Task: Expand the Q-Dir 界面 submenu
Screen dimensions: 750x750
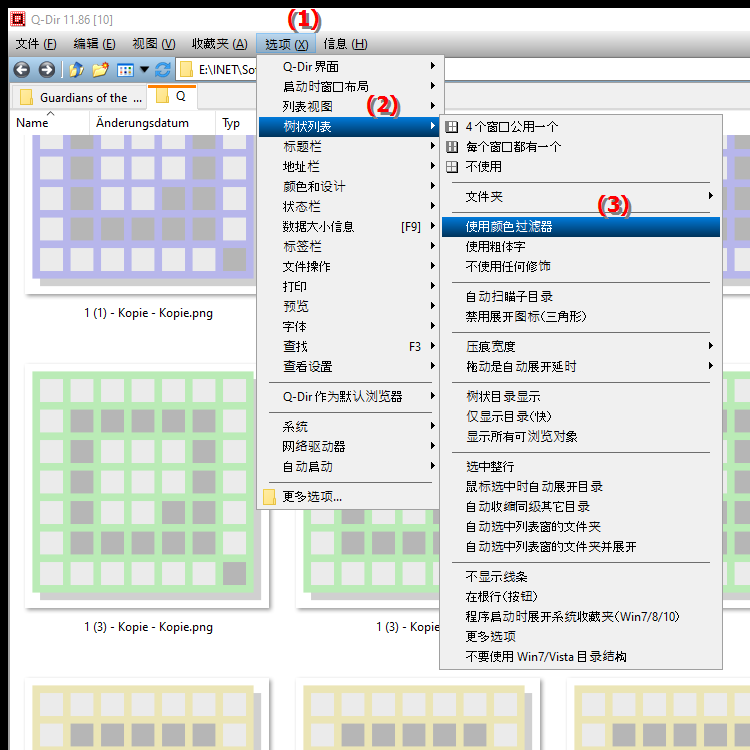Action: (x=349, y=66)
